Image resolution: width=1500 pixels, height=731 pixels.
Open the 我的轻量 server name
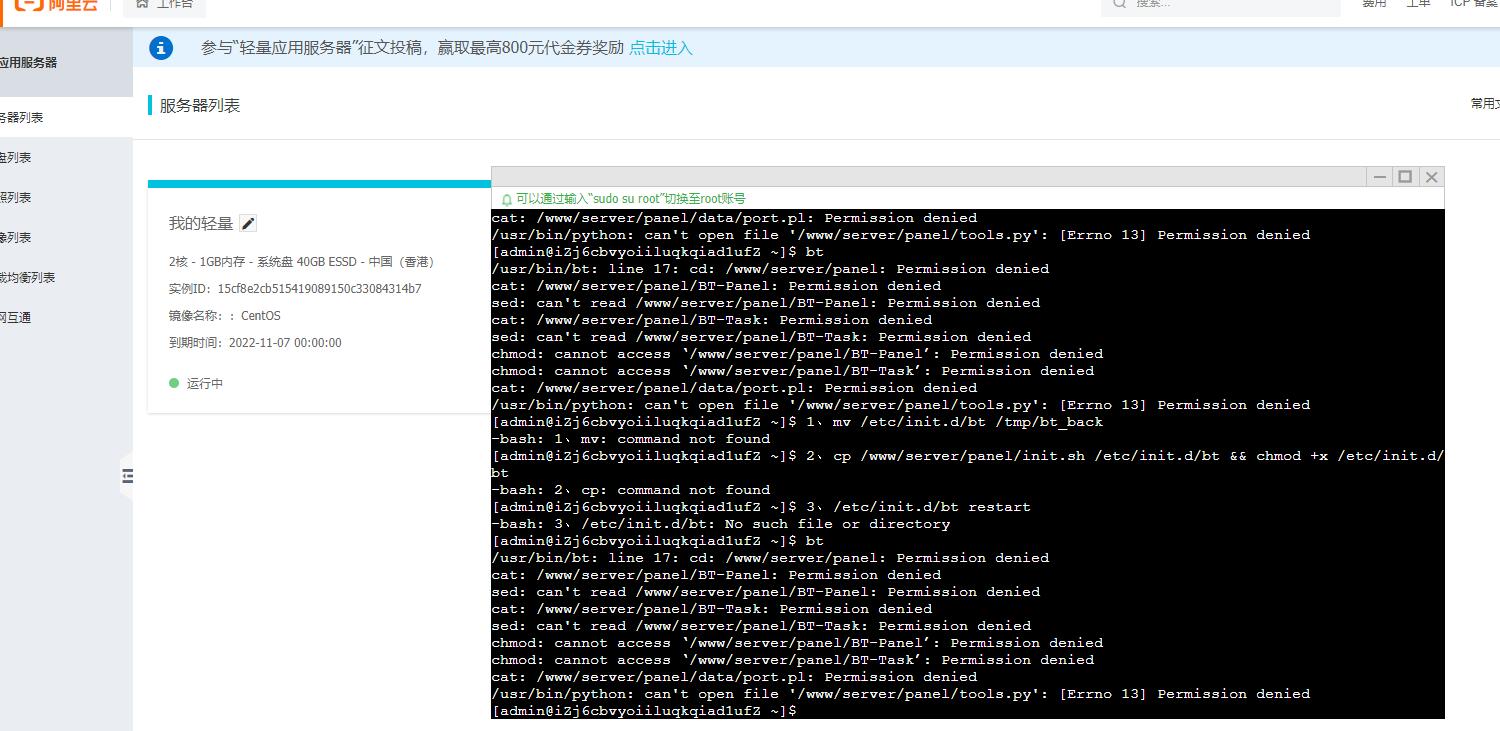pyautogui.click(x=201, y=224)
